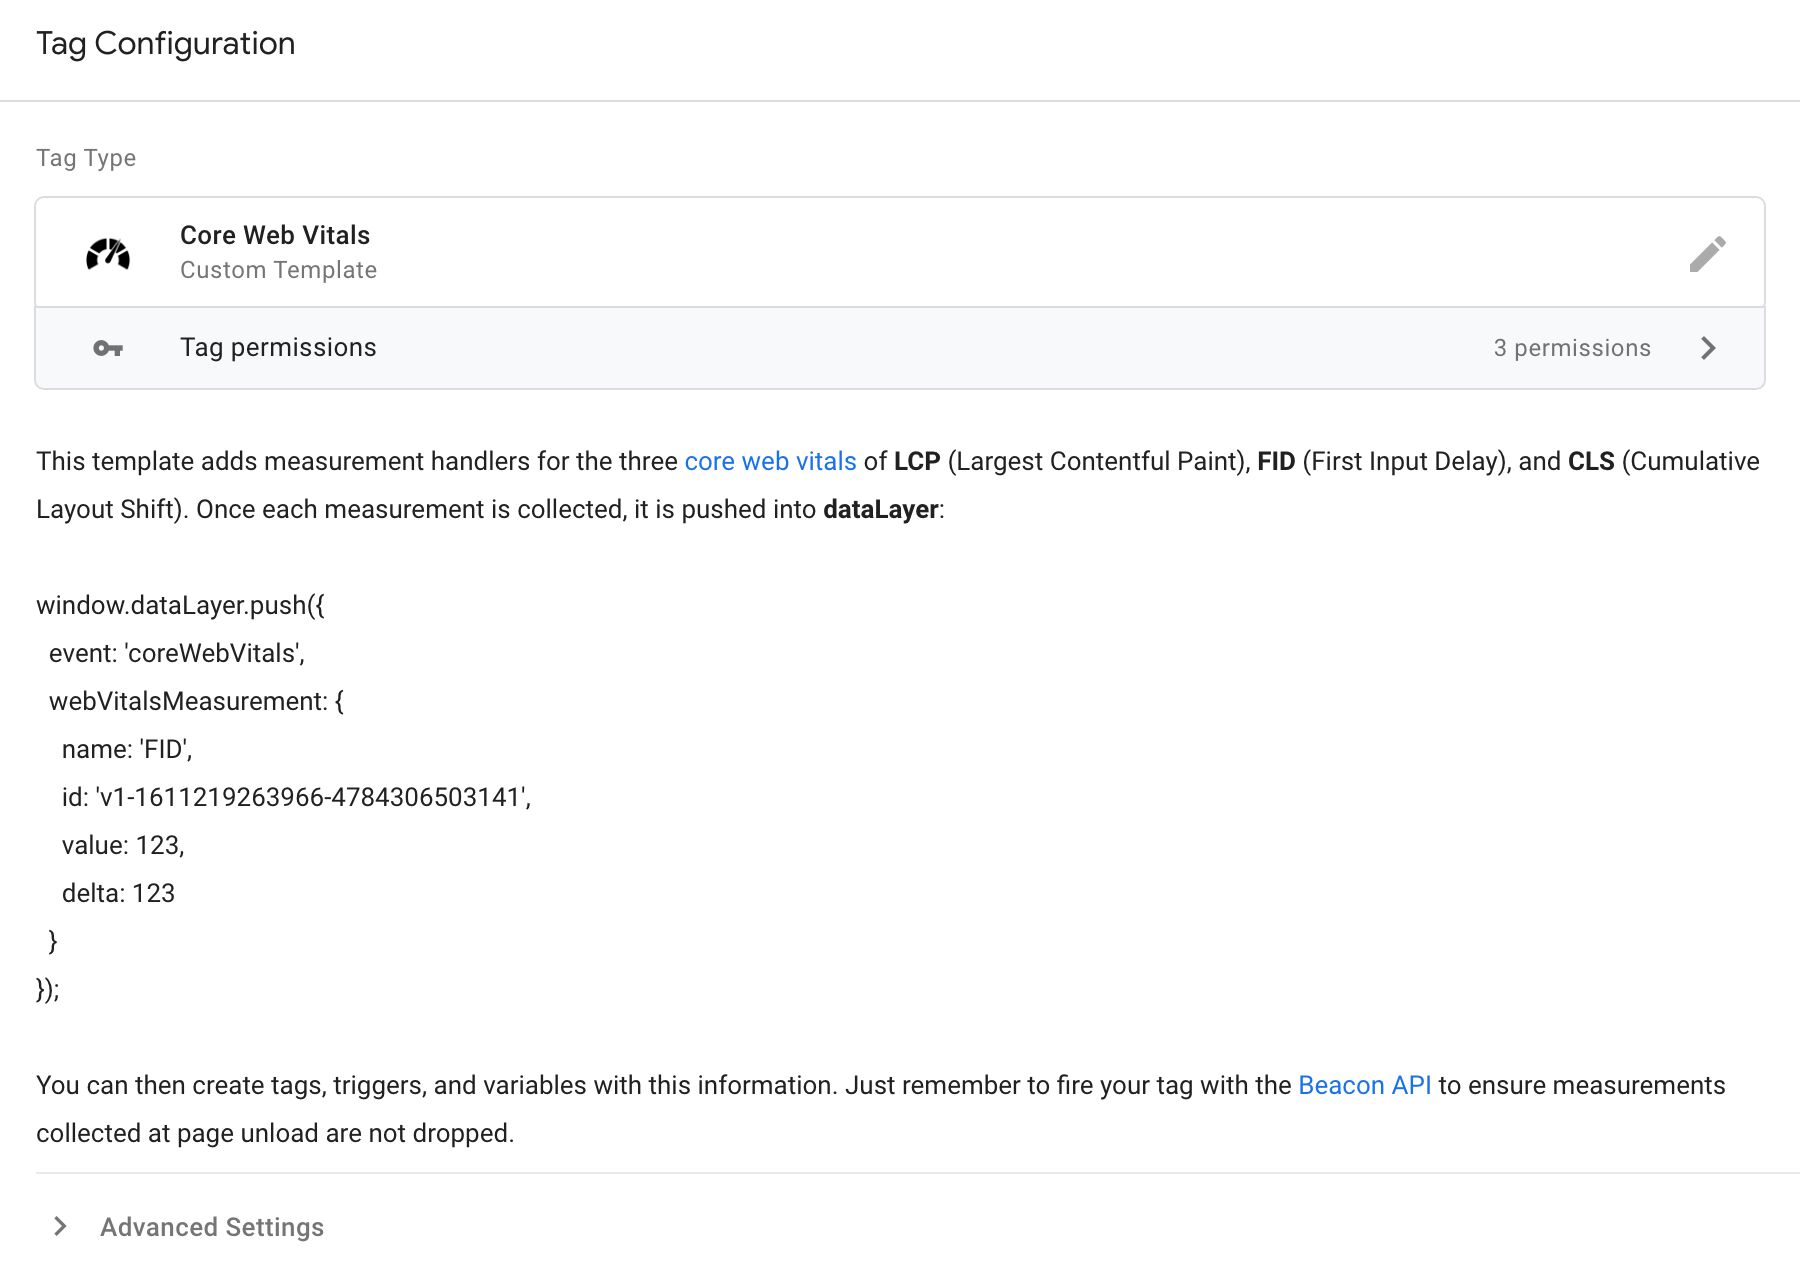This screenshot has width=1800, height=1274.
Task: Click the event: 'coreWebVitals' code line
Action: 177,653
